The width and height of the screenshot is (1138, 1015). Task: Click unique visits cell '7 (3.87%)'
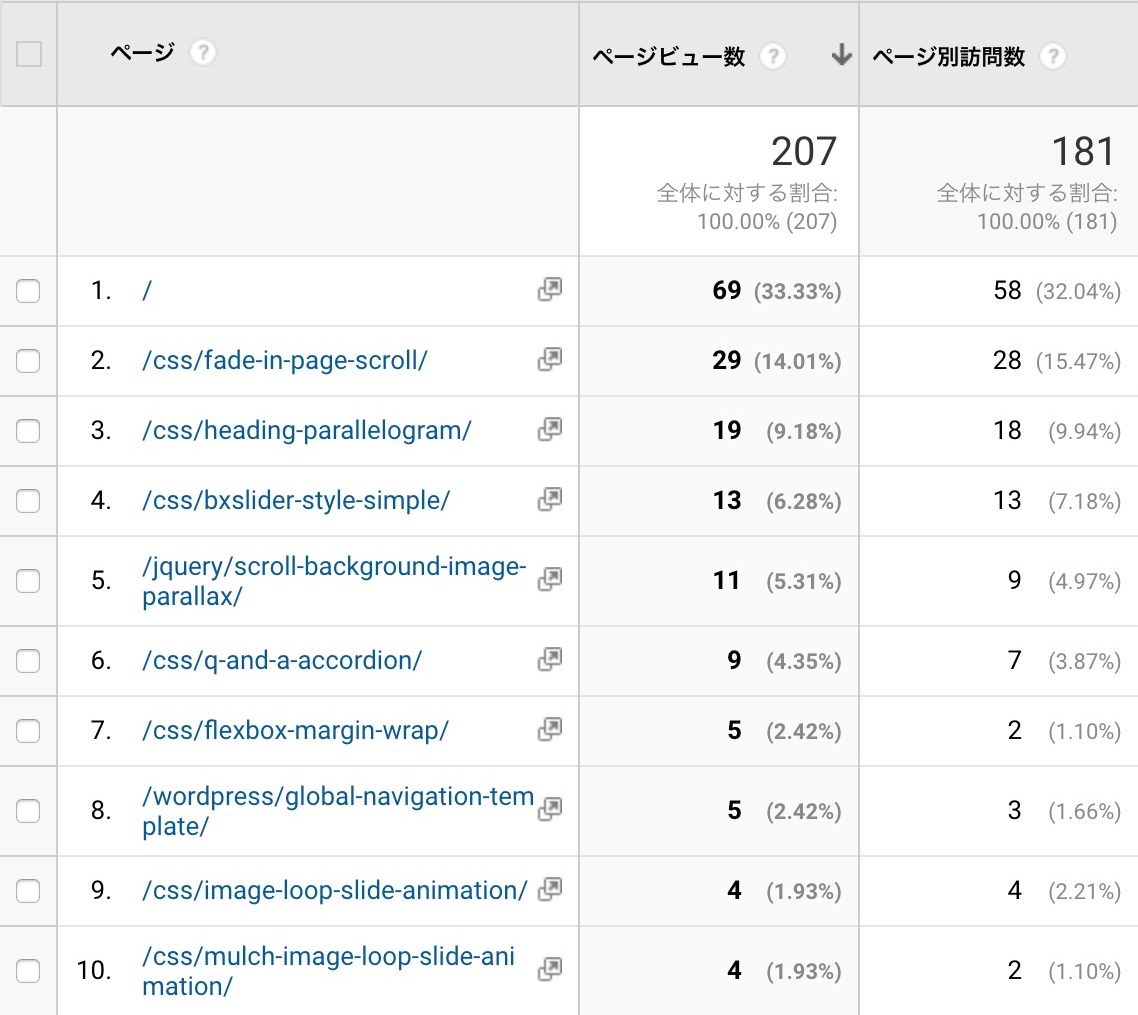[x=1064, y=661]
